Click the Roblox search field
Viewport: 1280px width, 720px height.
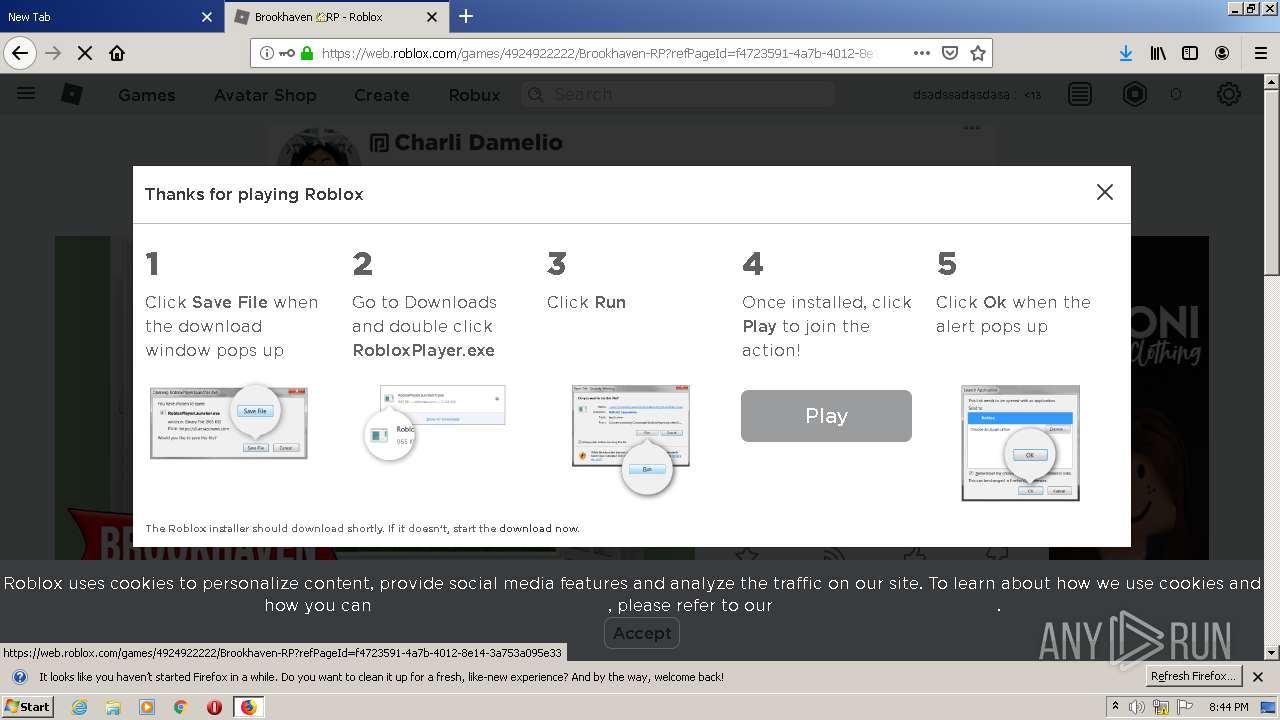(x=678, y=94)
